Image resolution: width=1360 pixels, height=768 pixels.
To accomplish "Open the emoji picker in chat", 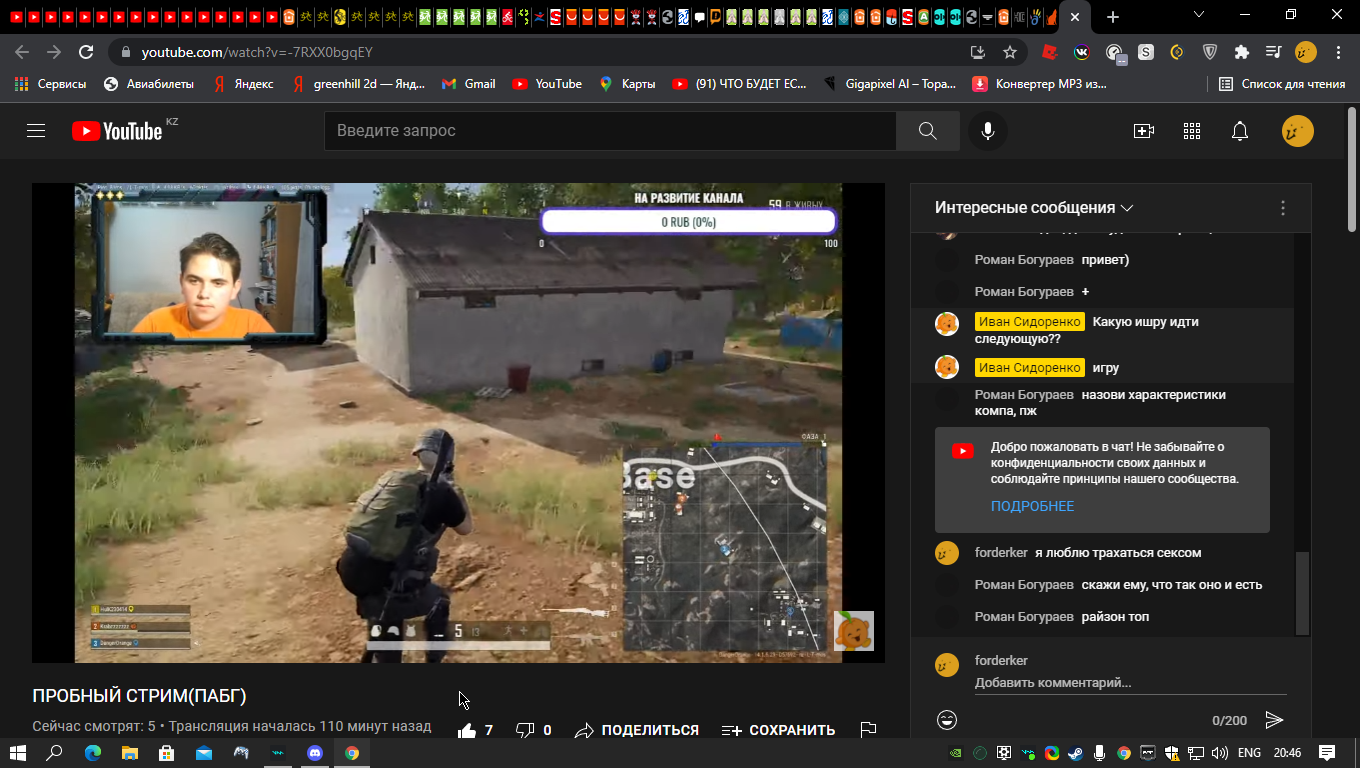I will coord(947,720).
